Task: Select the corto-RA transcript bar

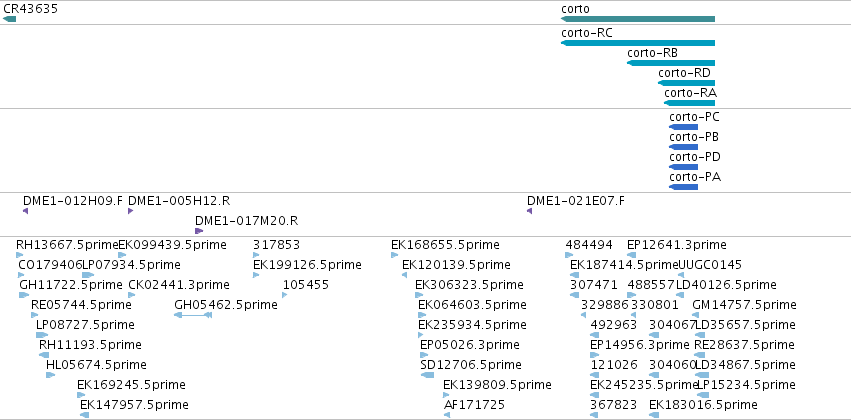Action: pos(689,103)
